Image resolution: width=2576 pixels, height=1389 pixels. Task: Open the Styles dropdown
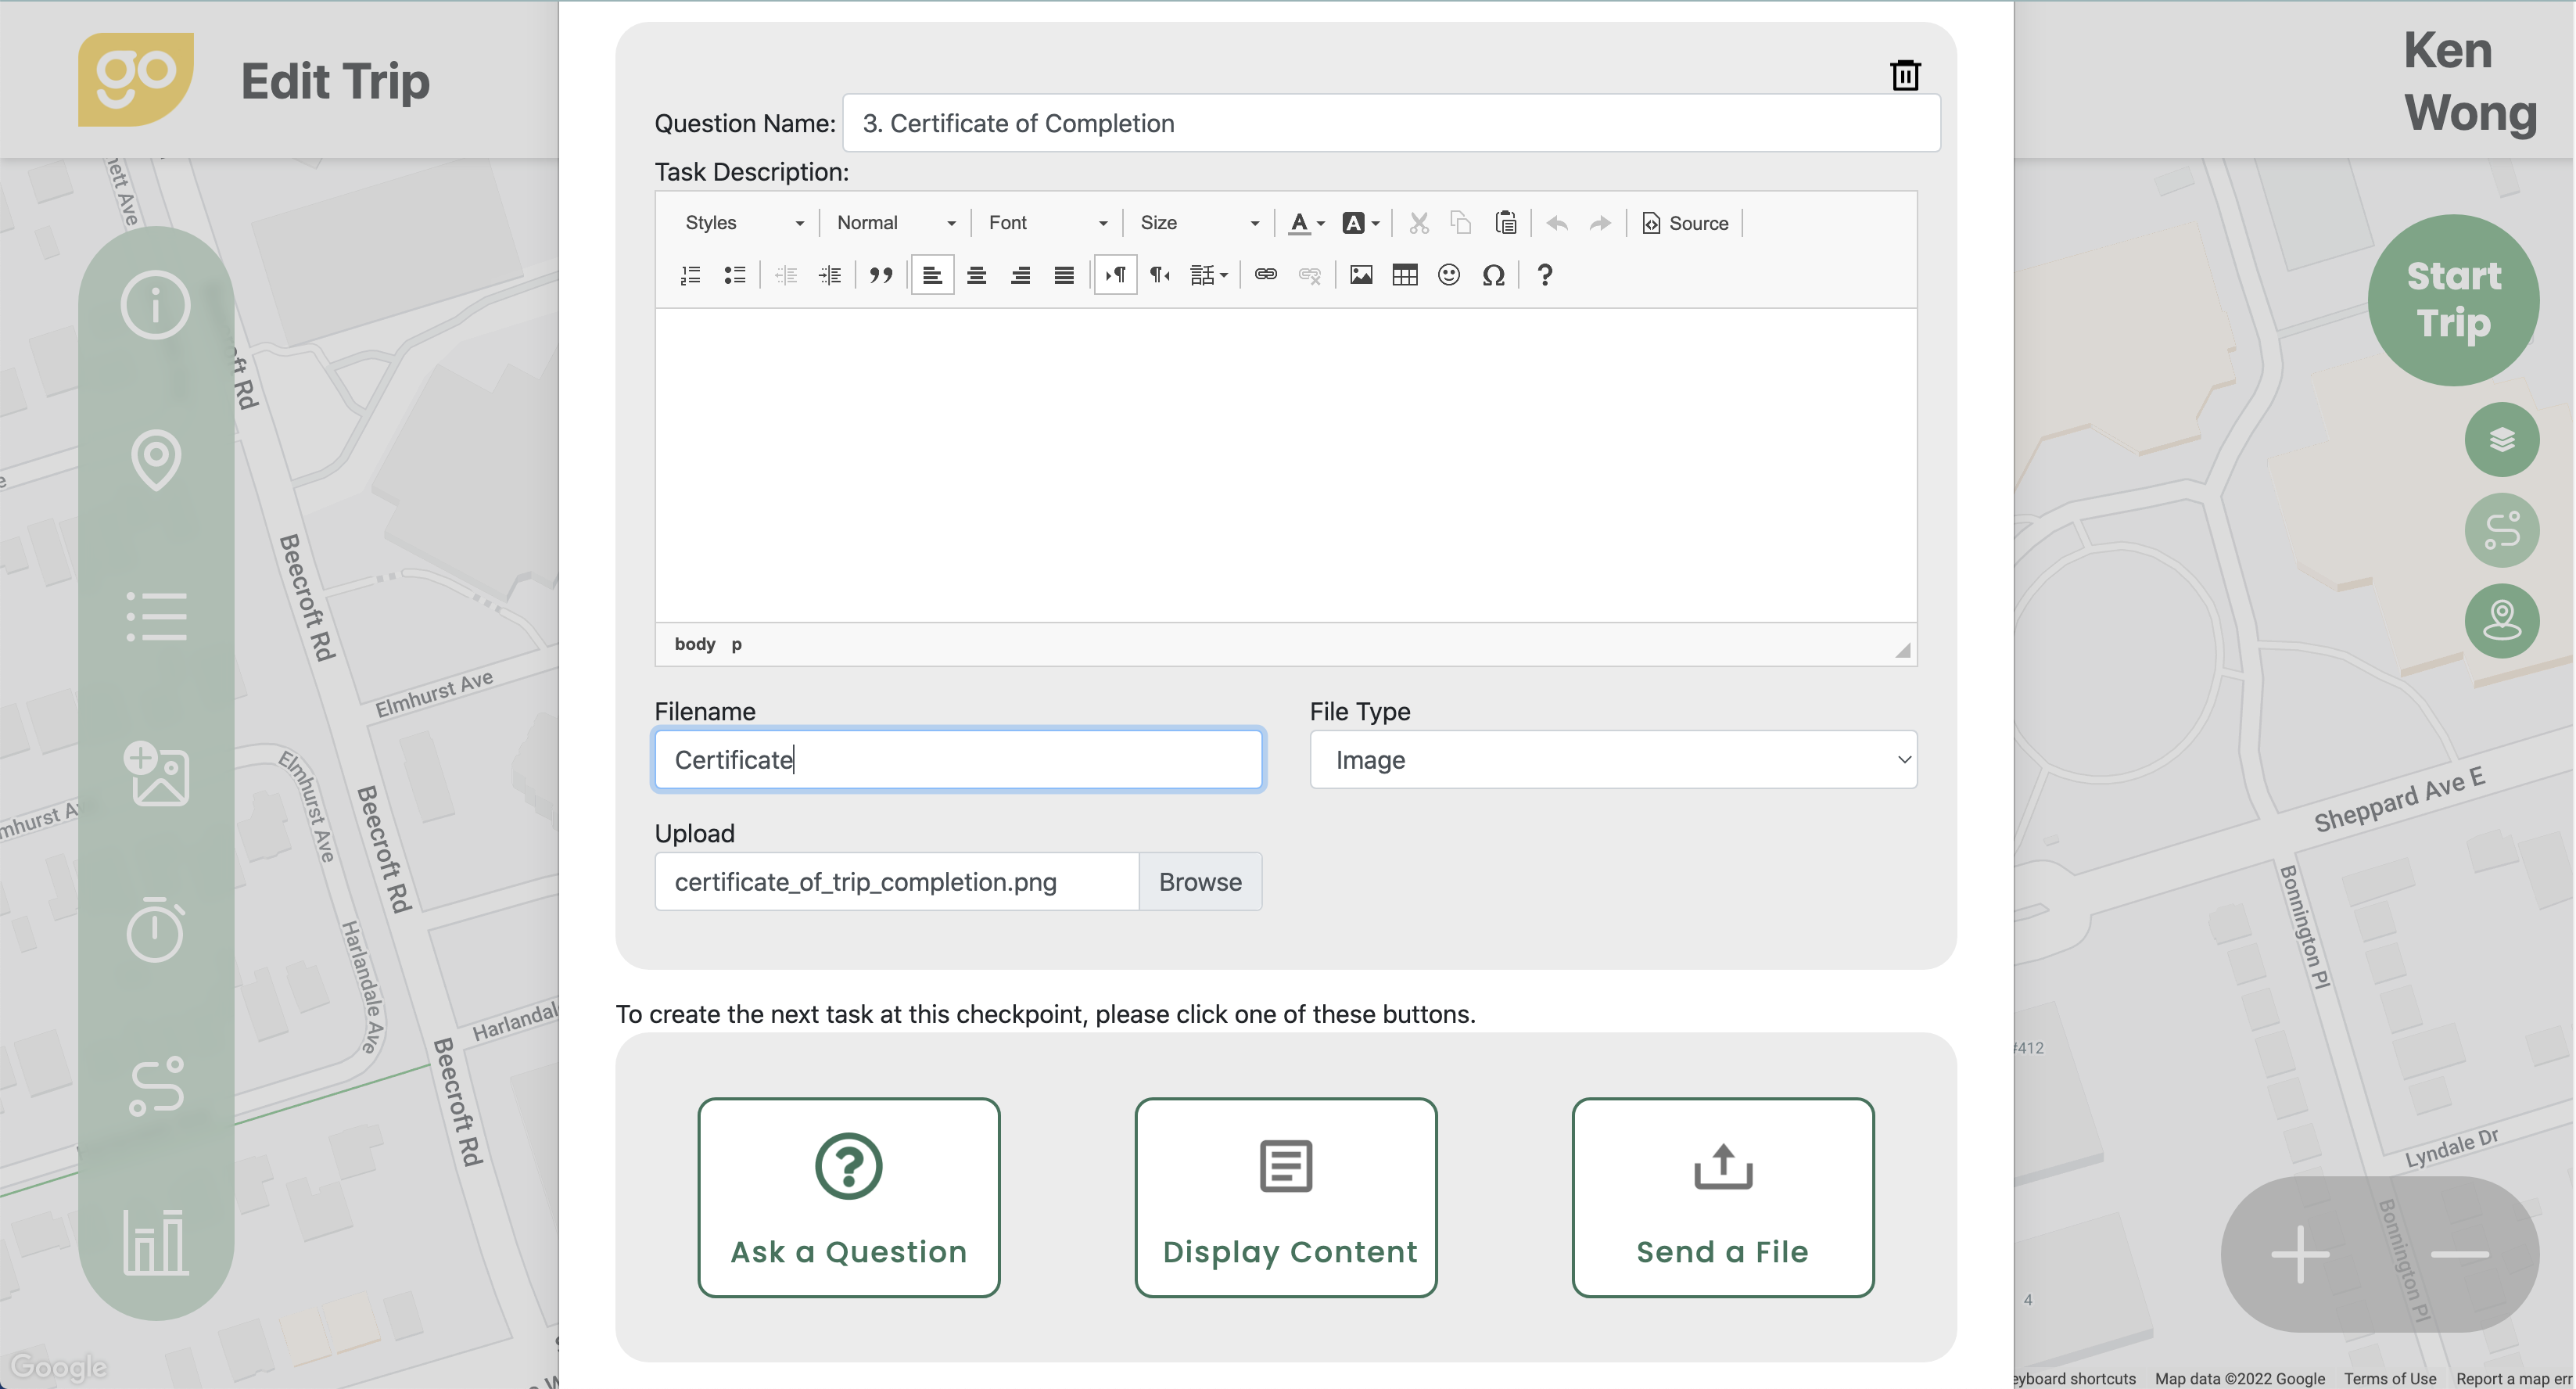point(744,223)
